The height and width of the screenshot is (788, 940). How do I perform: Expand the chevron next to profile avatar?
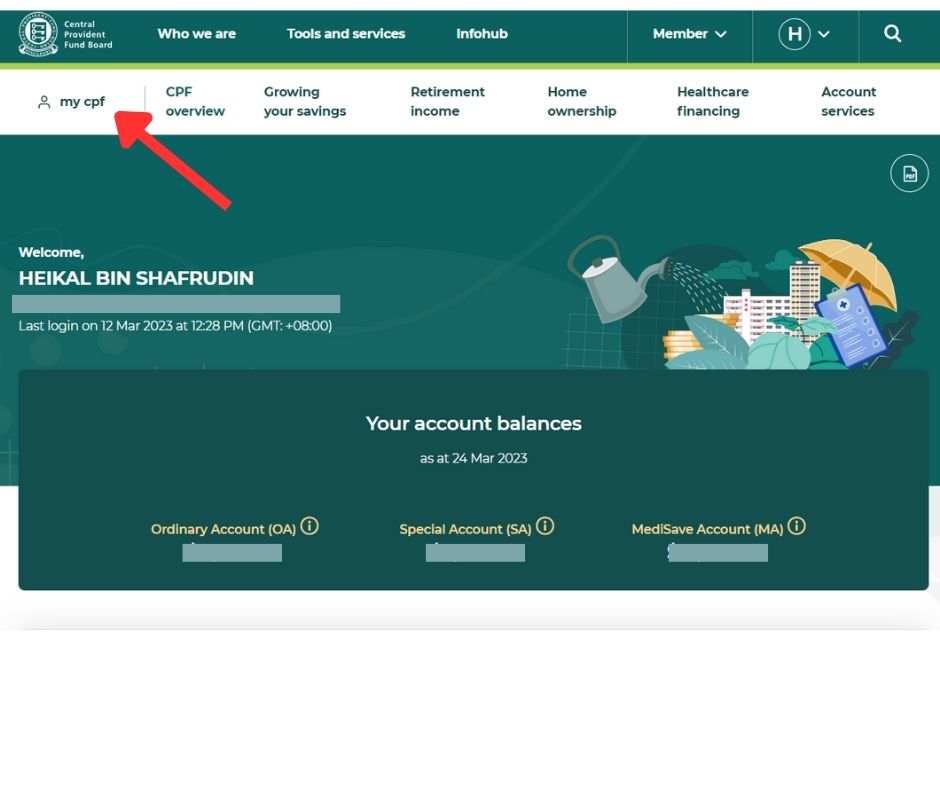click(x=824, y=34)
